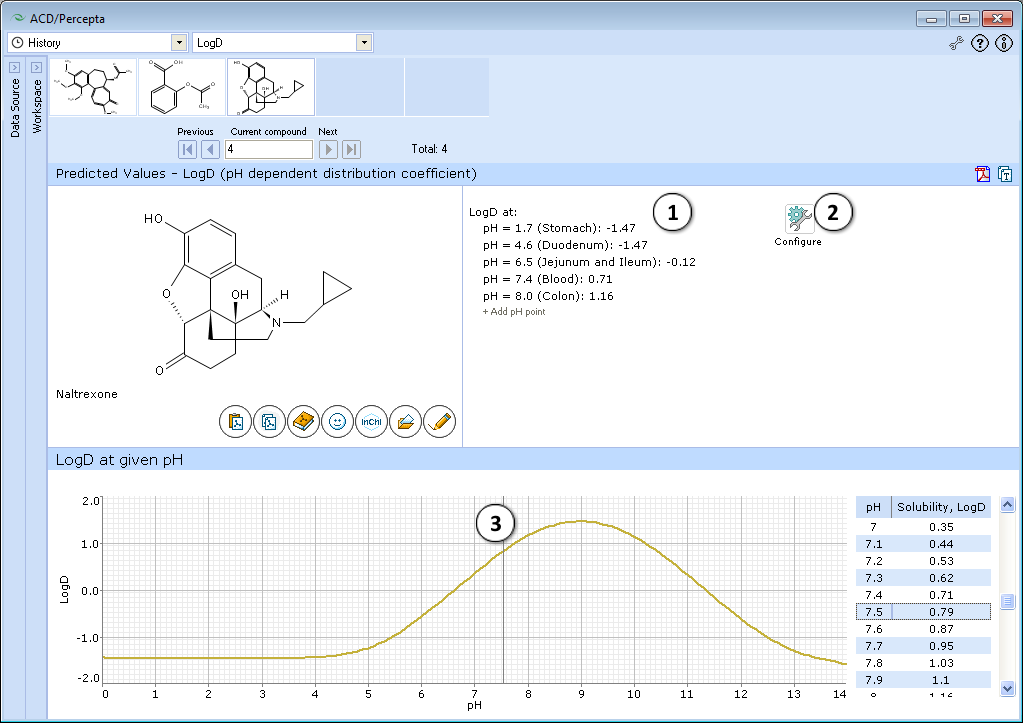The height and width of the screenshot is (723, 1023).
Task: Click the pH table scrollbar thumb
Action: (1007, 601)
